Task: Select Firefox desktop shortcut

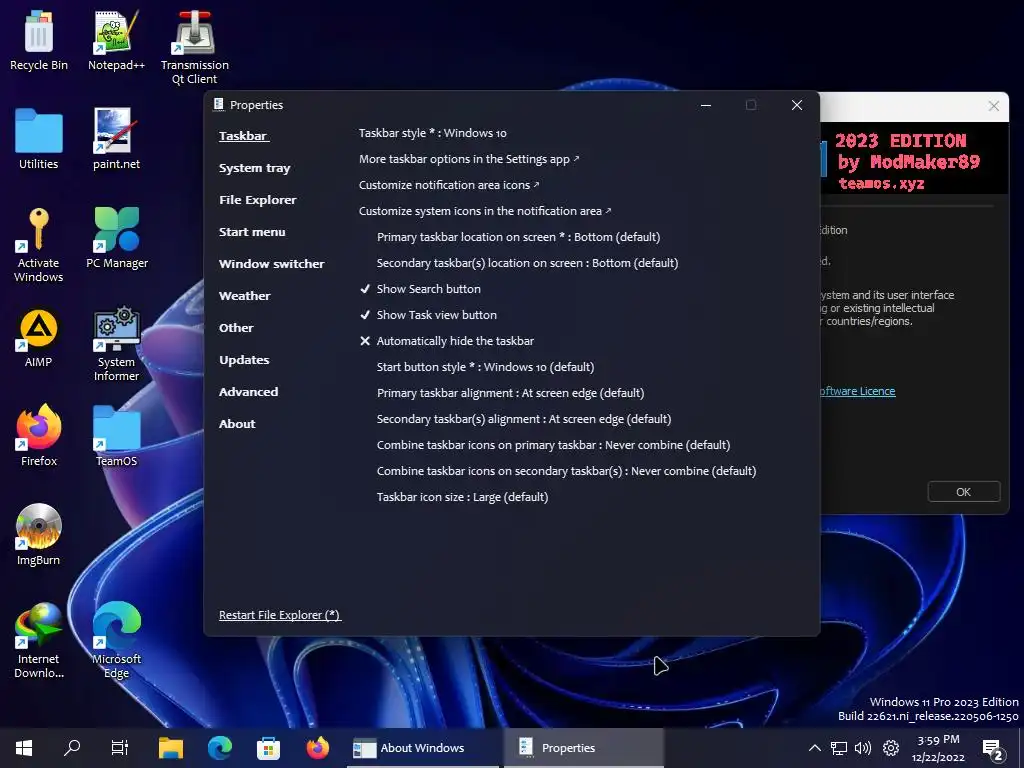Action: 39,436
